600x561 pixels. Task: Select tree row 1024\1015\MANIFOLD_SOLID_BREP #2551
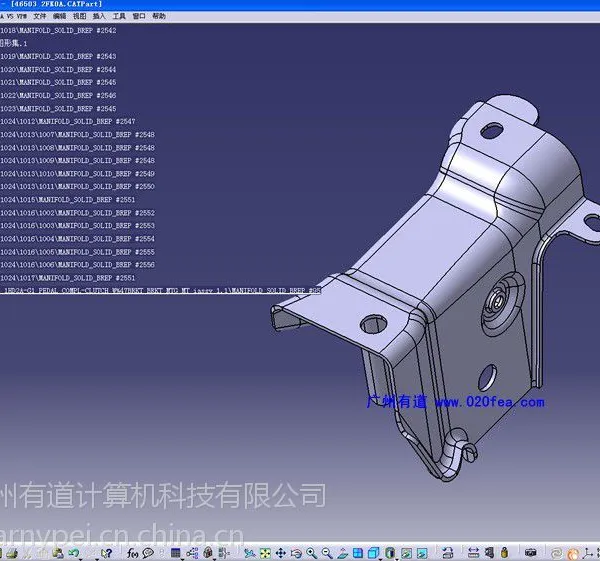pyautogui.click(x=68, y=200)
